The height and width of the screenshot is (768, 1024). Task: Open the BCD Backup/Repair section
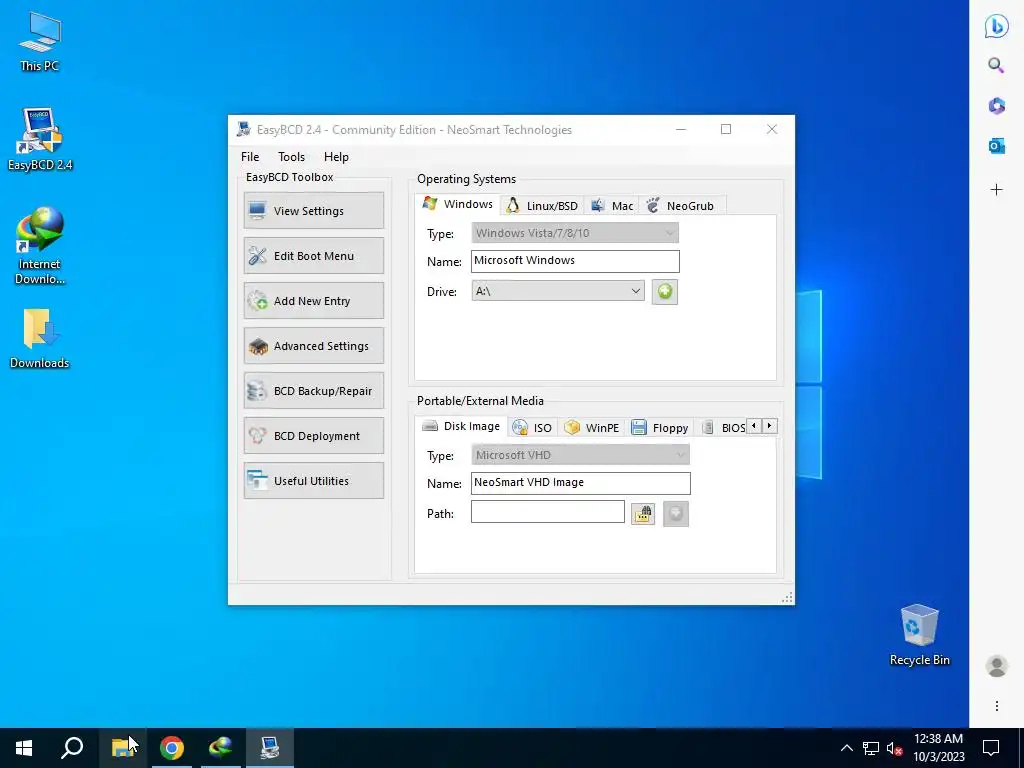(313, 391)
